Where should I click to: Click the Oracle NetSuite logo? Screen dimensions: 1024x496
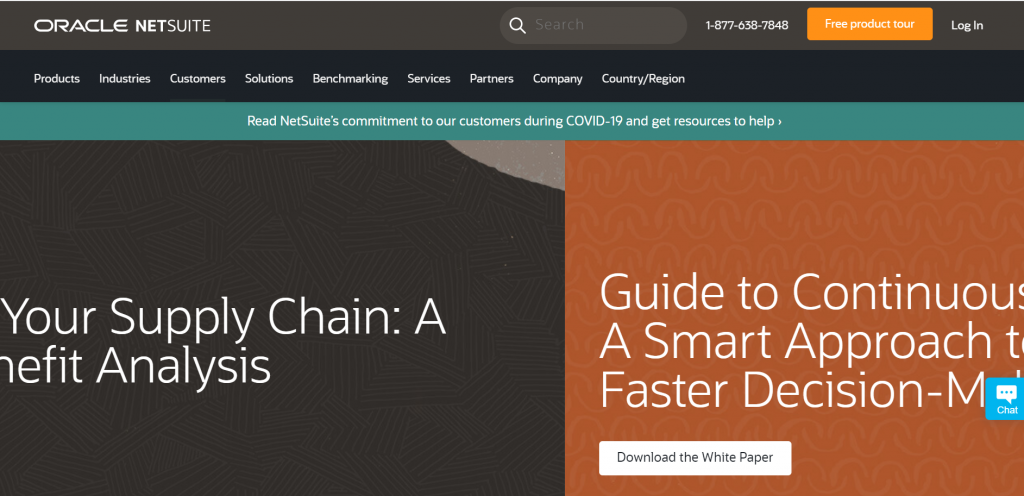click(122, 25)
